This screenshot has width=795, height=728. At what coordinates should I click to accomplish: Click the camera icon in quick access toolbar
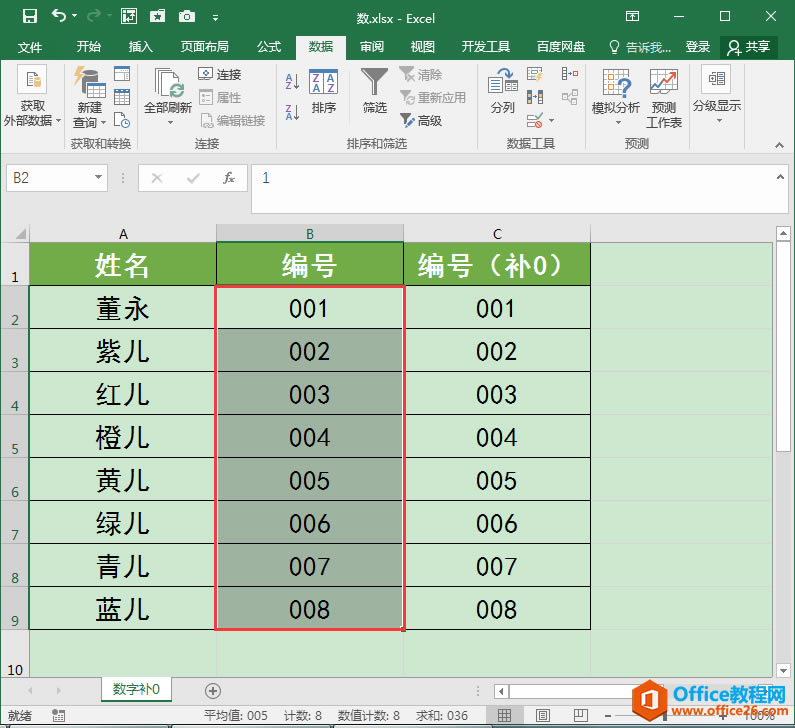pyautogui.click(x=187, y=17)
